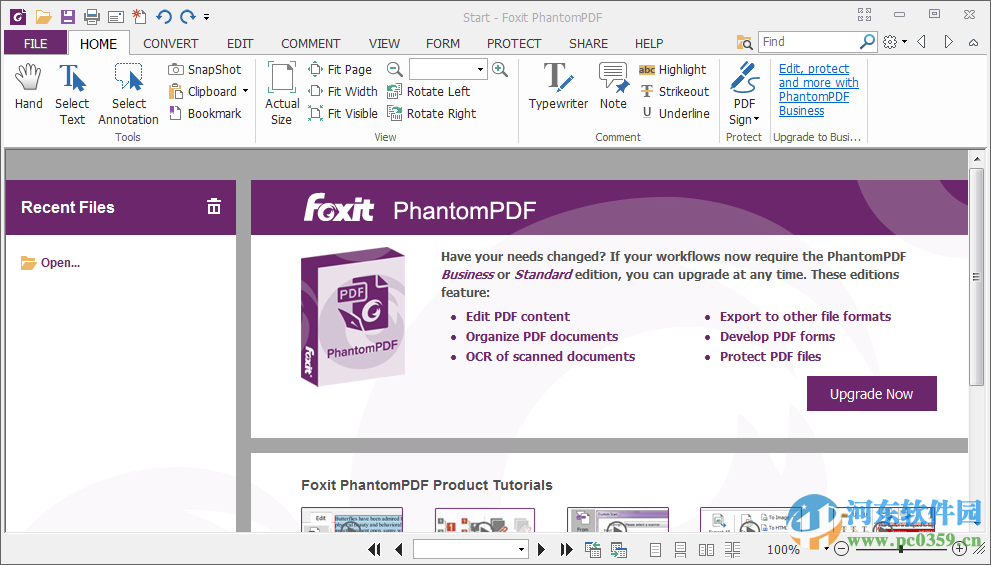Click the zoom slider handle in status bar
The image size is (991, 565).
coord(901,549)
